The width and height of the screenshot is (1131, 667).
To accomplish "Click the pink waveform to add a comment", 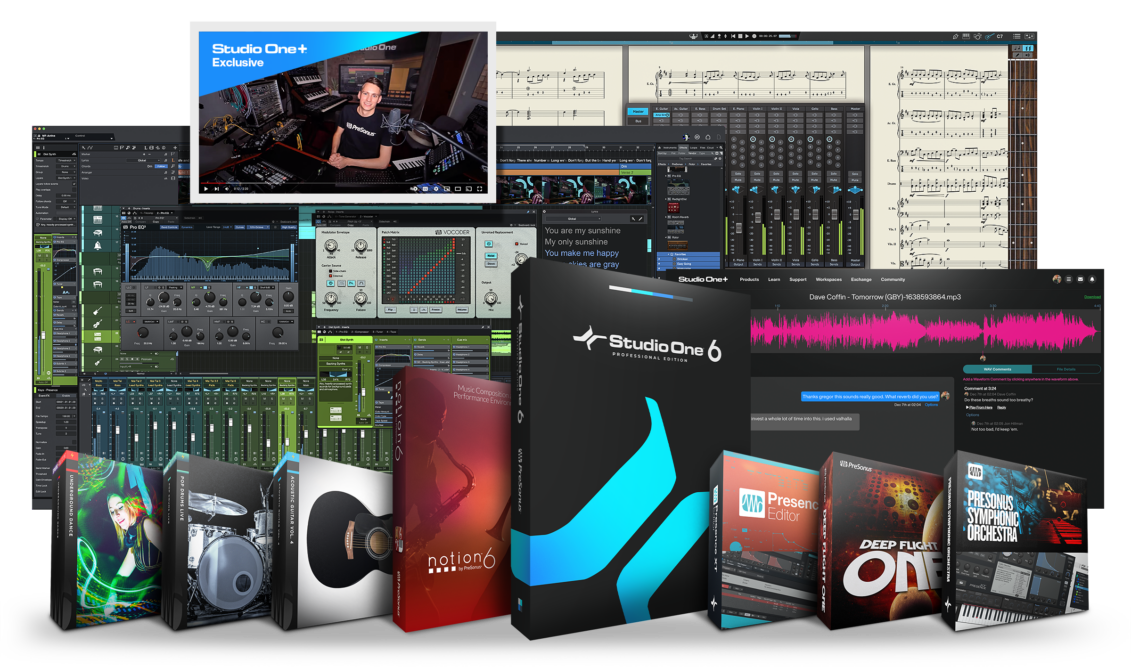I will point(924,331).
